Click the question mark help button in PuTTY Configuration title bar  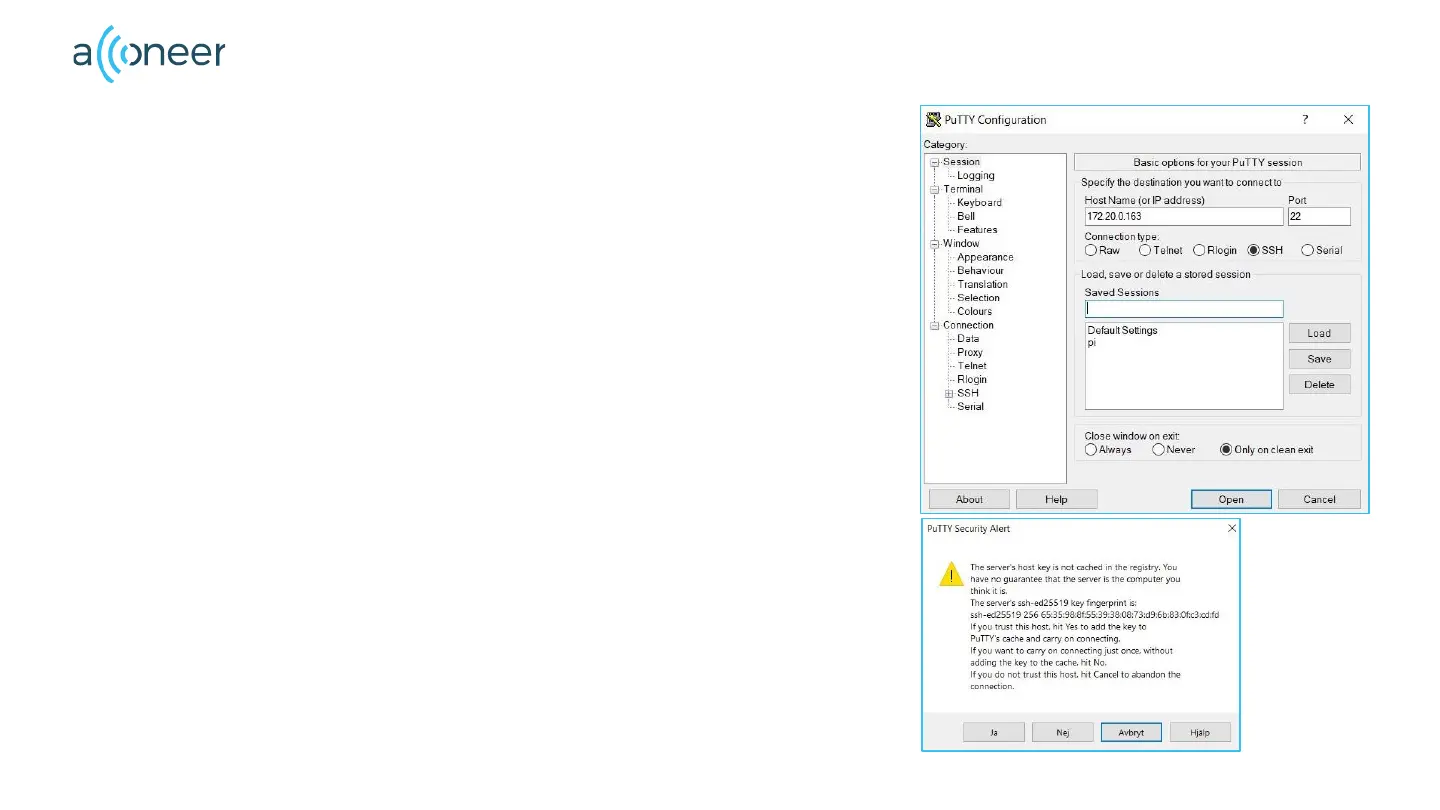tap(1305, 119)
